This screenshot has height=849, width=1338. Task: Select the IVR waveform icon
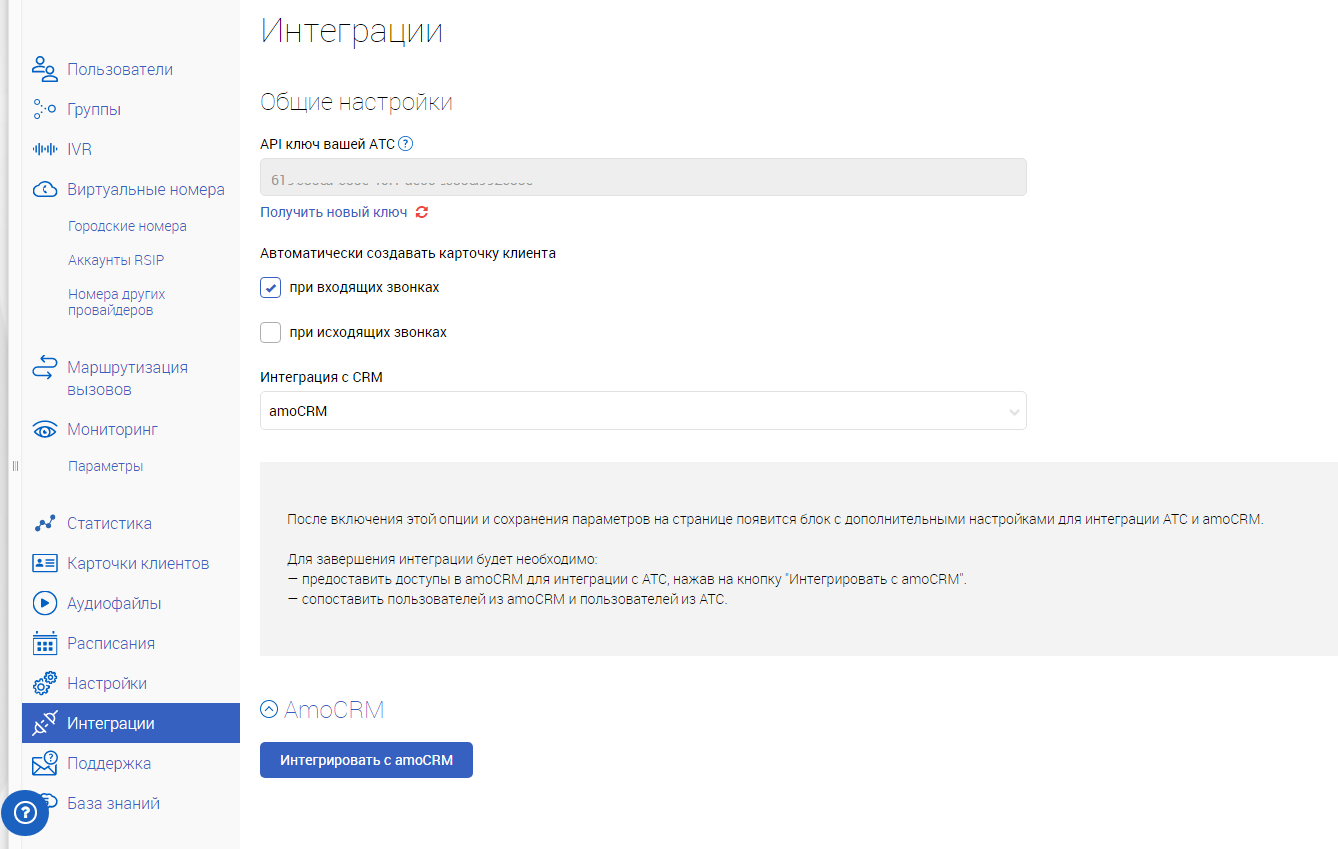44,149
